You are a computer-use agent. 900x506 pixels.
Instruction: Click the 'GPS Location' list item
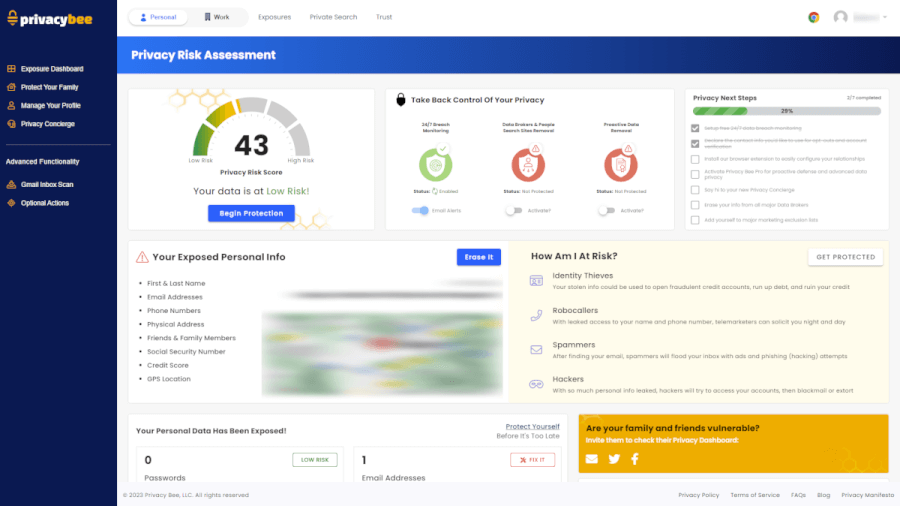[169, 379]
